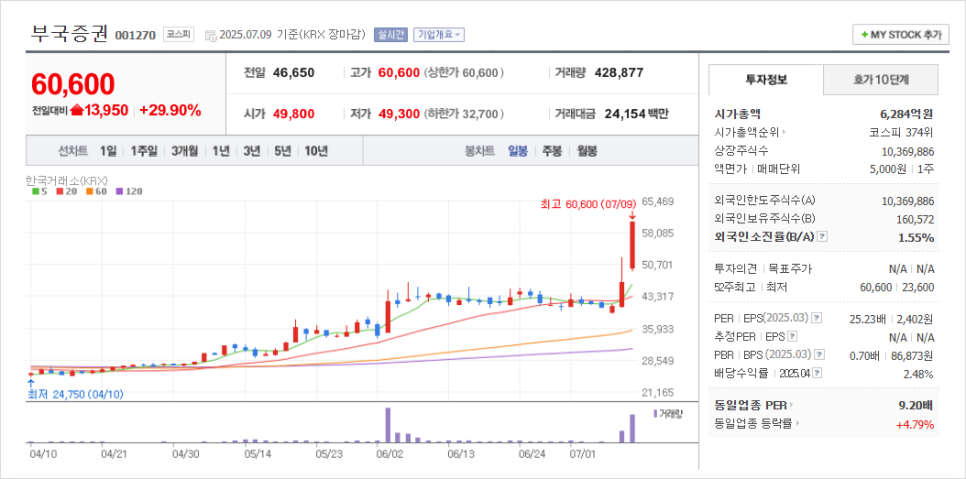Click the 외국인보유주식수 160,572 value
Screen dimensions: 966x479
(x=914, y=219)
